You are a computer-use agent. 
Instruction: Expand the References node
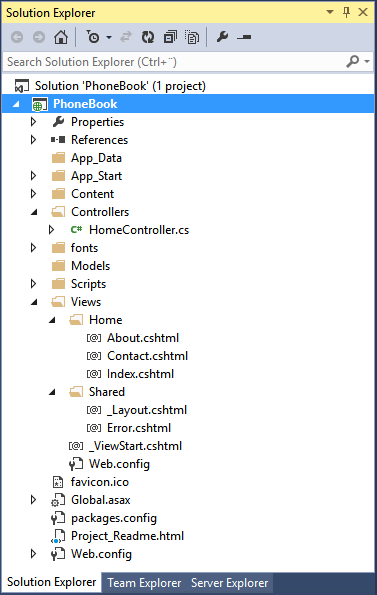[33, 140]
